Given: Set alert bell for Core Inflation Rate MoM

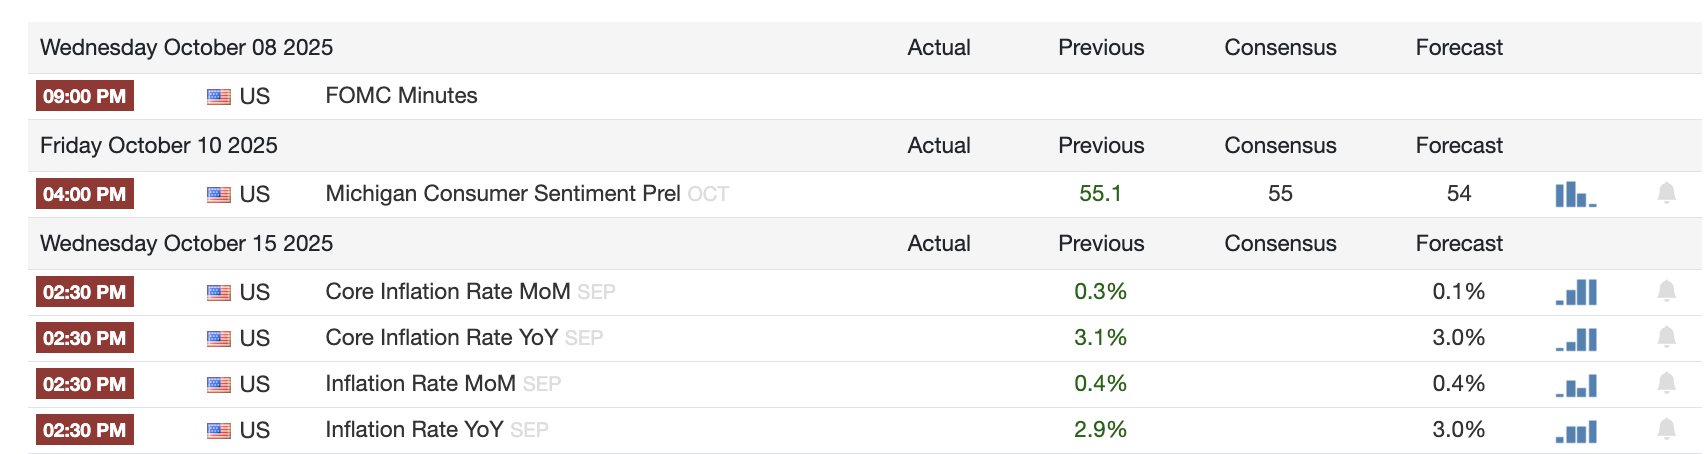Looking at the screenshot, I should click(1666, 291).
